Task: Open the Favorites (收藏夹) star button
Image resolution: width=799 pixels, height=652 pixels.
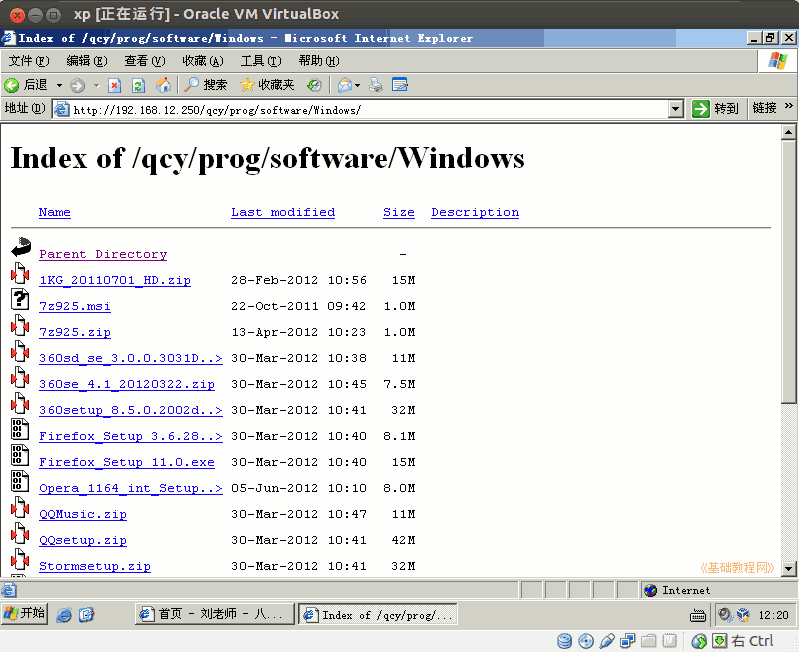Action: pos(268,85)
